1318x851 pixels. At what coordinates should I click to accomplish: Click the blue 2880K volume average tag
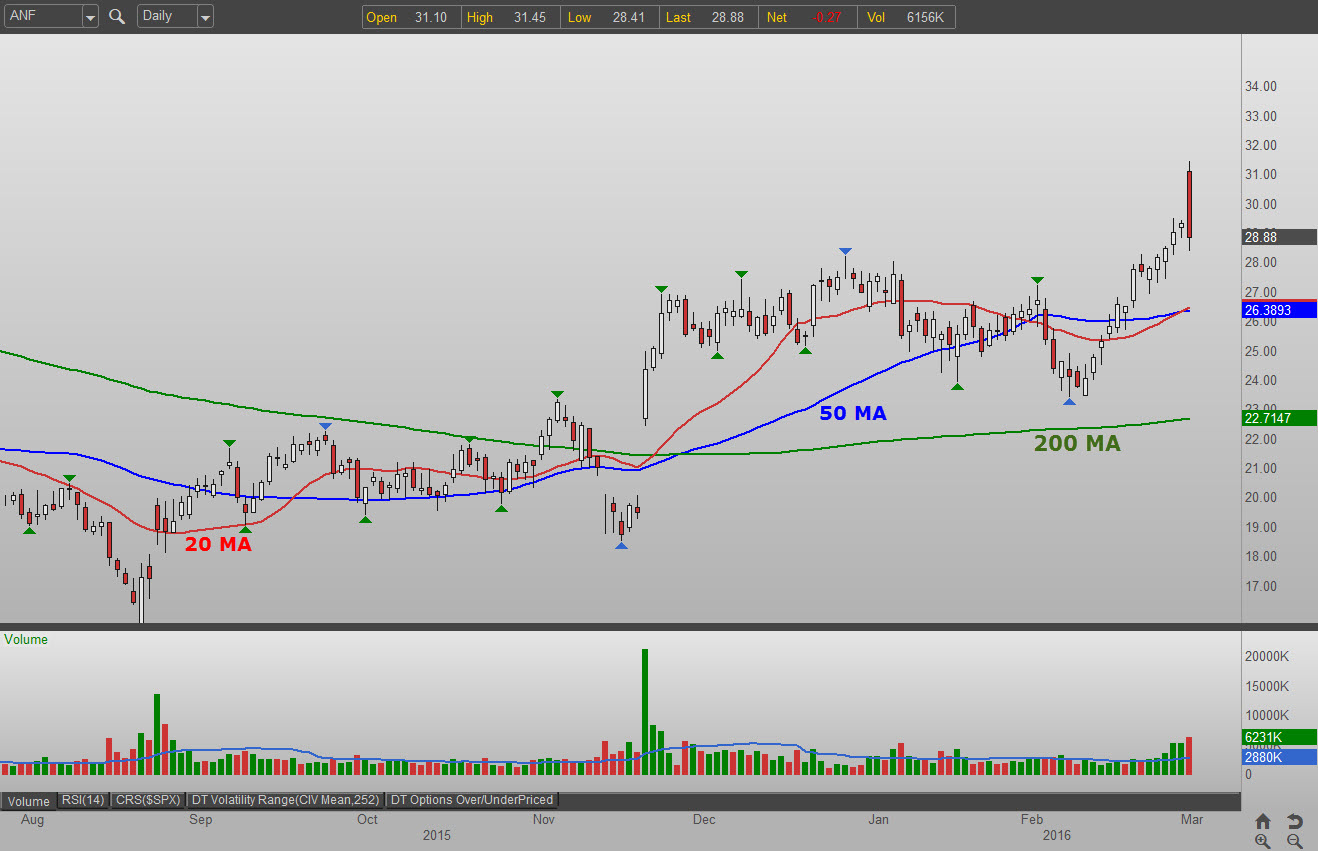[x=1279, y=757]
